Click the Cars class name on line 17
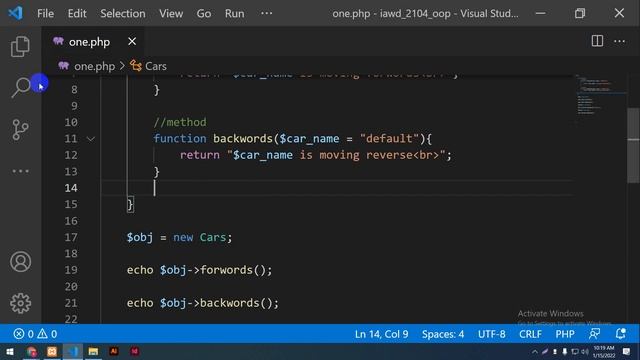Viewport: 640px width, 360px height. pyautogui.click(x=212, y=237)
